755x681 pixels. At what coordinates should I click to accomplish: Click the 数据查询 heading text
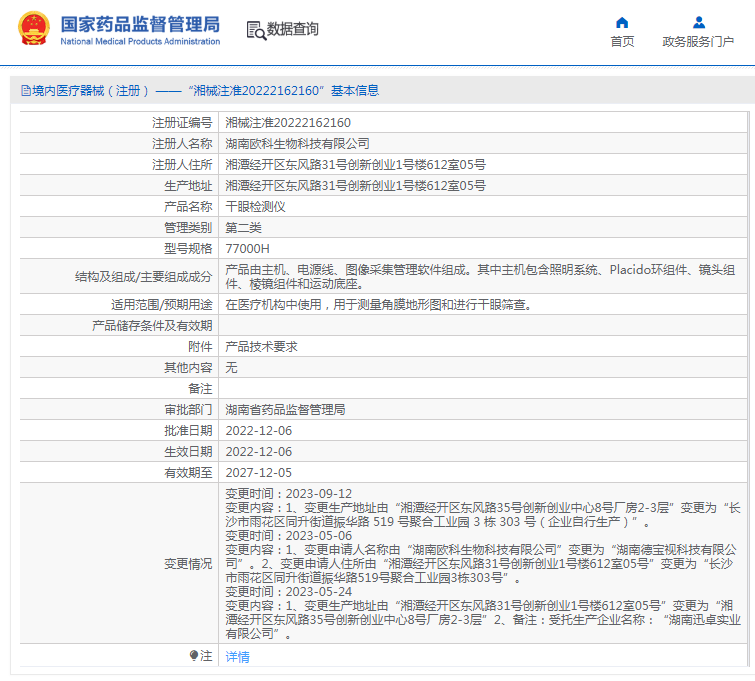293,29
